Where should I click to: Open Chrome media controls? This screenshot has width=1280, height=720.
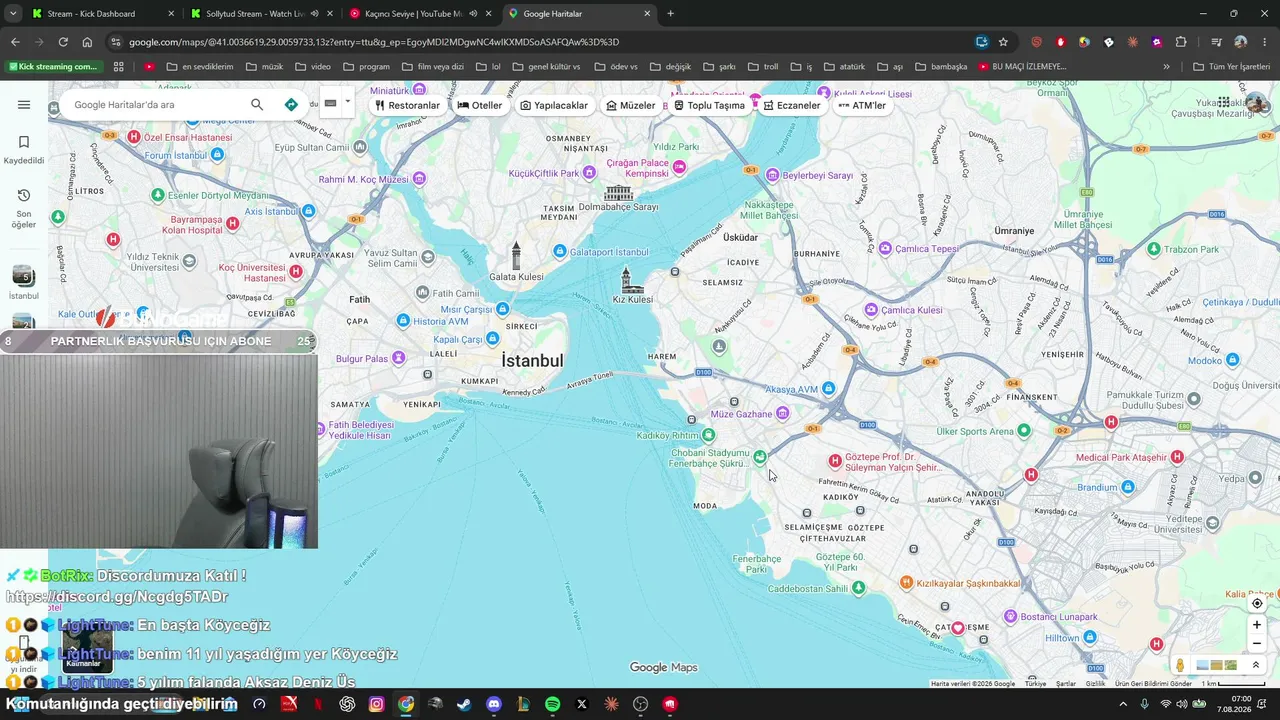pyautogui.click(x=1216, y=42)
